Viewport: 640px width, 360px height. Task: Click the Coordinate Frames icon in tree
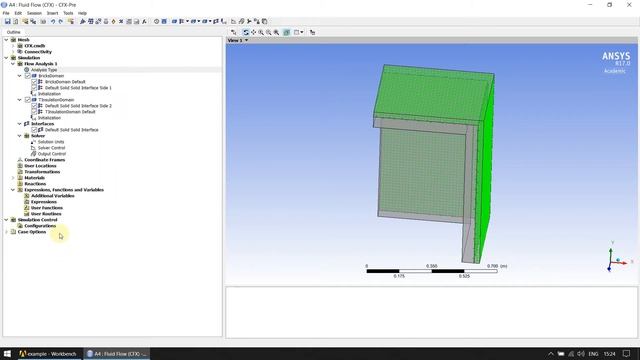click(20, 160)
